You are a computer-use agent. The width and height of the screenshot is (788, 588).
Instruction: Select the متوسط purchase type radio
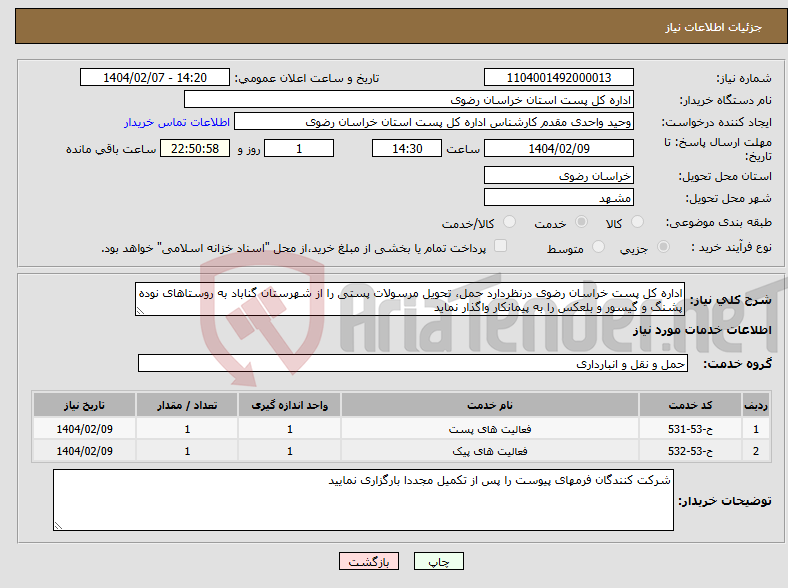tap(598, 247)
